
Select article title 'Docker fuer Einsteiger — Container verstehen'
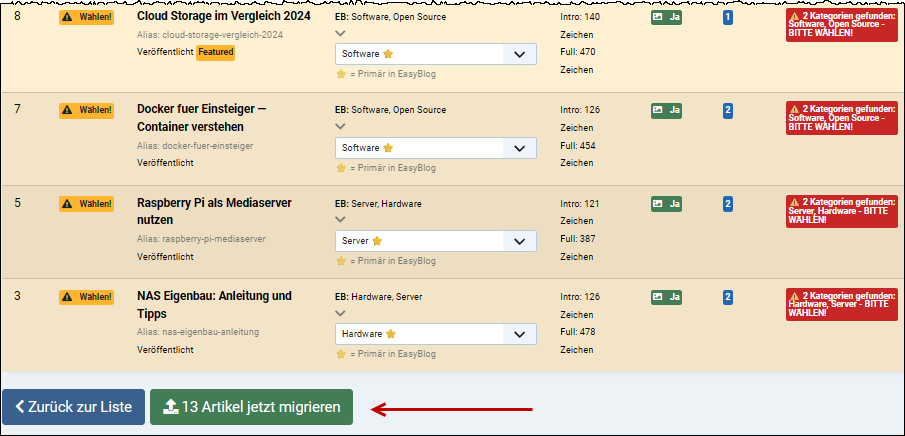pyautogui.click(x=201, y=118)
